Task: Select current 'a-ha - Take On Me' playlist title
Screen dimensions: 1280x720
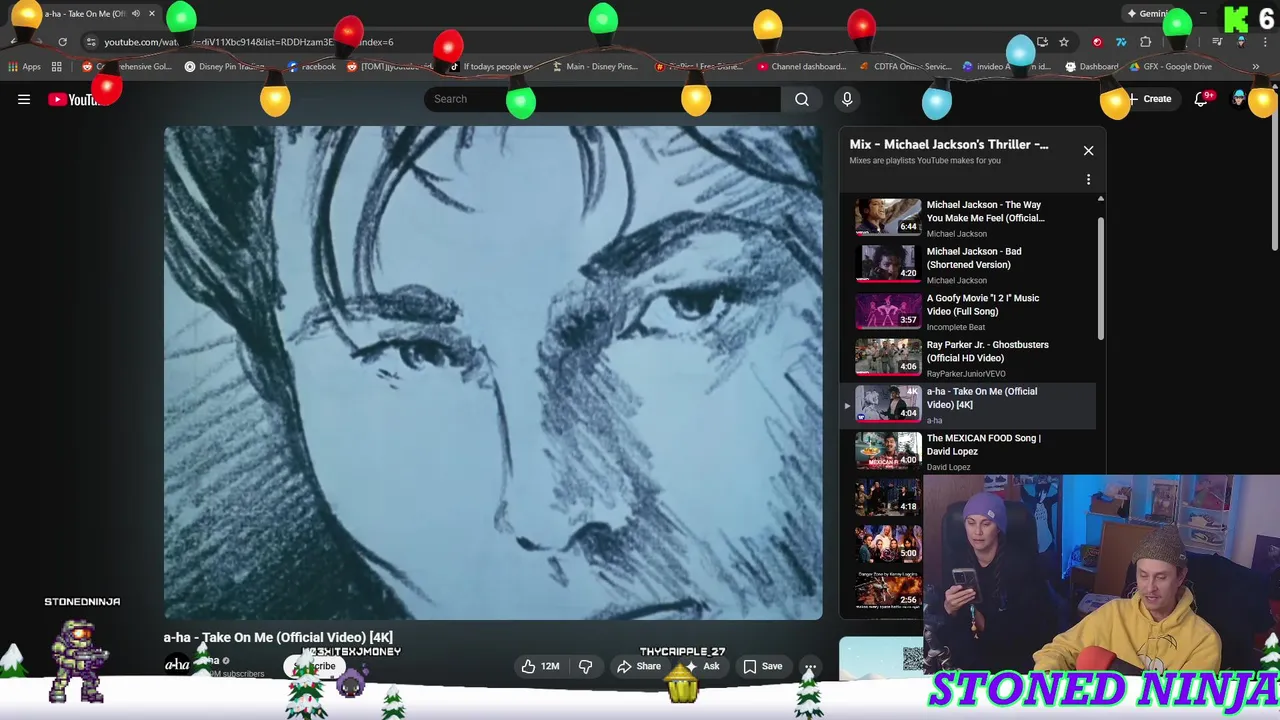Action: pos(982,398)
